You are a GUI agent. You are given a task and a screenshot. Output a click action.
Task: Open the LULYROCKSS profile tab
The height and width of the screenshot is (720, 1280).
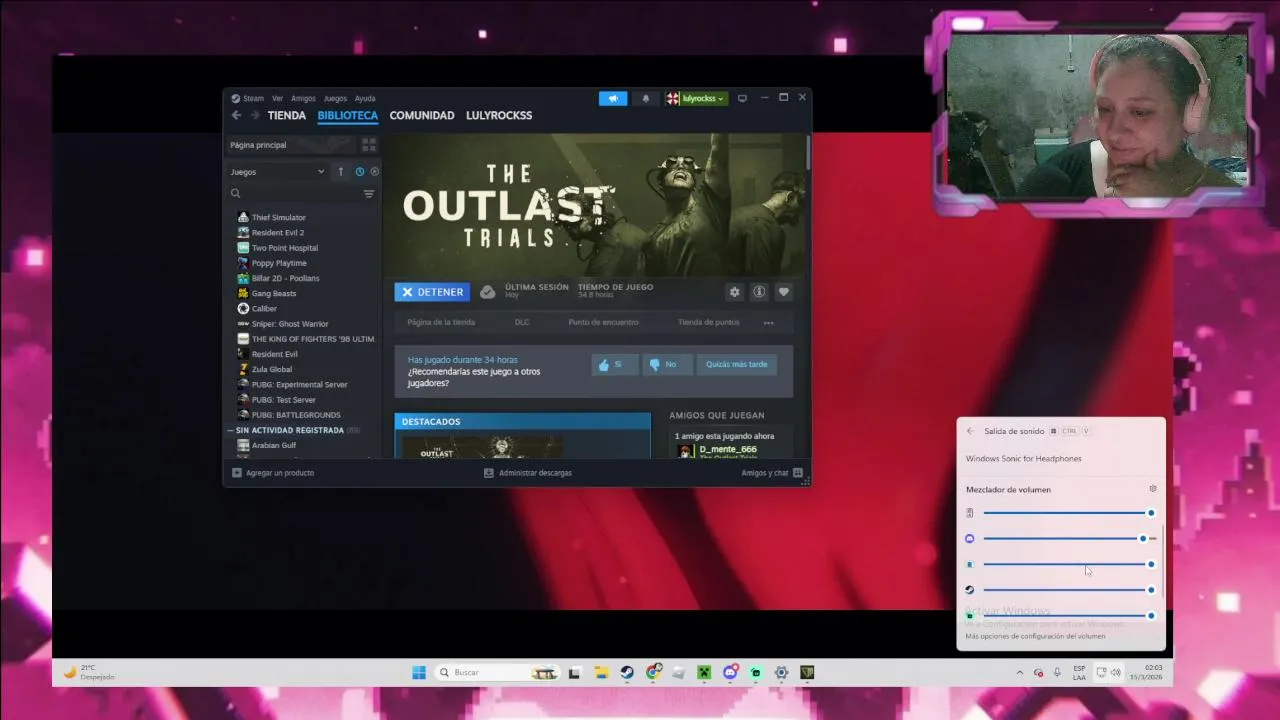point(499,115)
